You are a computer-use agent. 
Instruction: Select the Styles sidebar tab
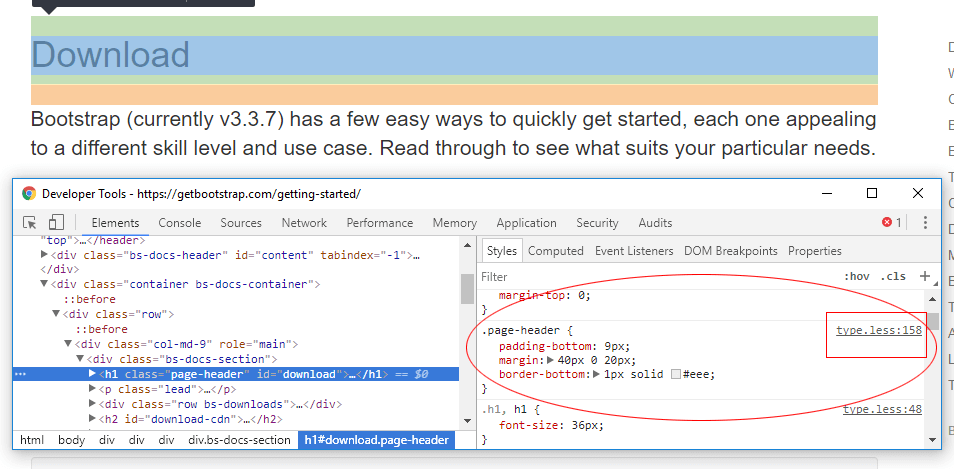(x=501, y=251)
